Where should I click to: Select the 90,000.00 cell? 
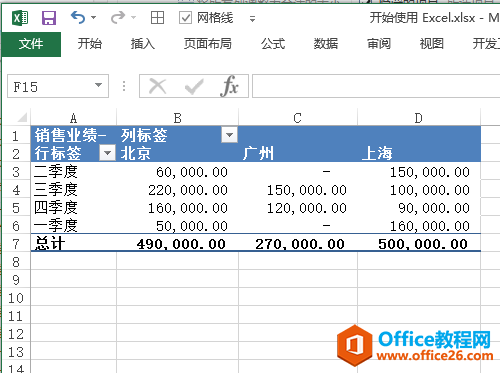(x=419, y=207)
